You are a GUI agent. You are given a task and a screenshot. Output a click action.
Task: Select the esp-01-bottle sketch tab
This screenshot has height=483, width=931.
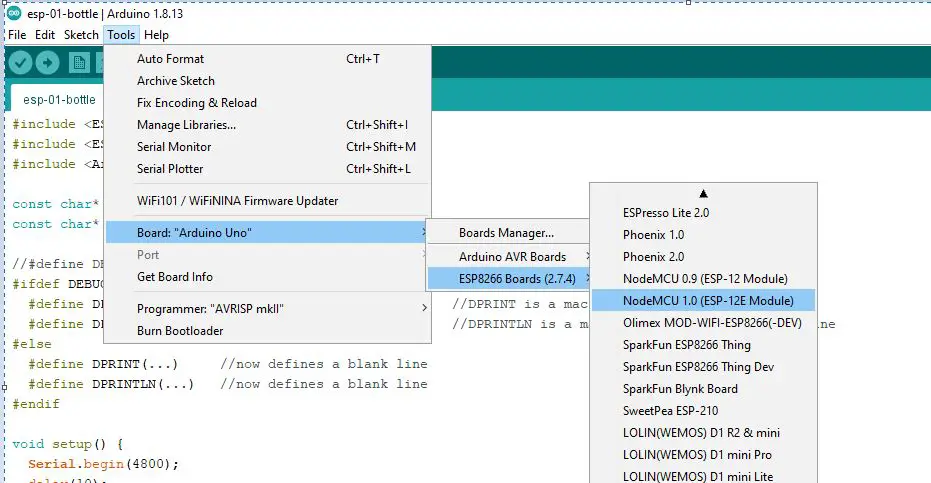click(59, 99)
